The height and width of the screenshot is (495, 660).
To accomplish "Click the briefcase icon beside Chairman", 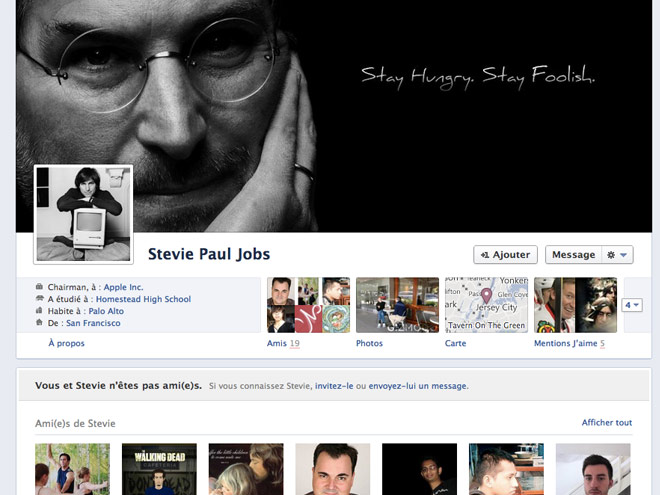I will [x=39, y=287].
